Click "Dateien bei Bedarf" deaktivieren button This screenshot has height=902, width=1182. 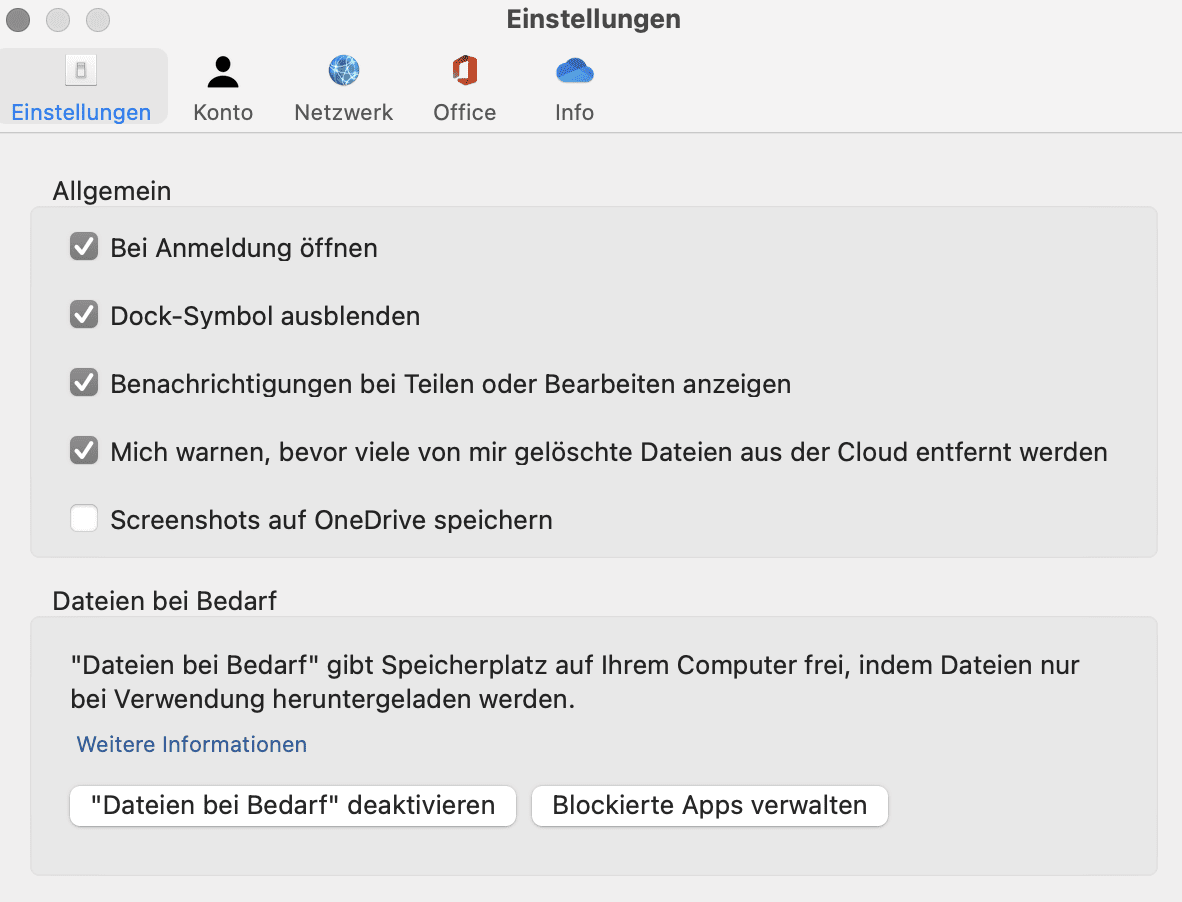click(292, 806)
